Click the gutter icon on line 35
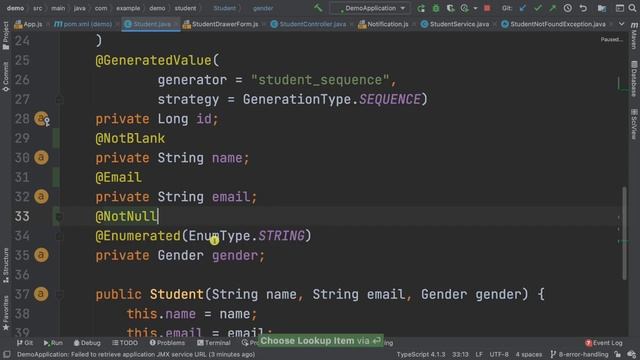The image size is (640, 360). [x=41, y=255]
